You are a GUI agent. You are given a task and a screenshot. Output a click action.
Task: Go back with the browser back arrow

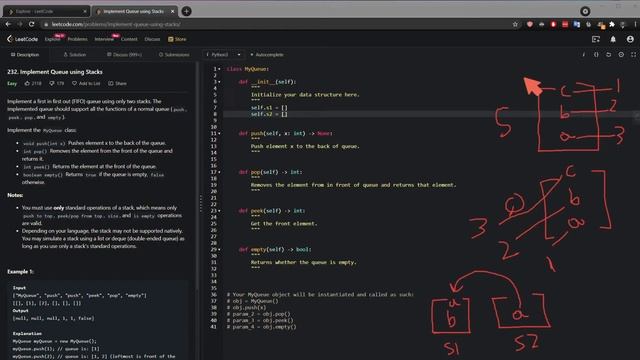pyautogui.click(x=9, y=24)
